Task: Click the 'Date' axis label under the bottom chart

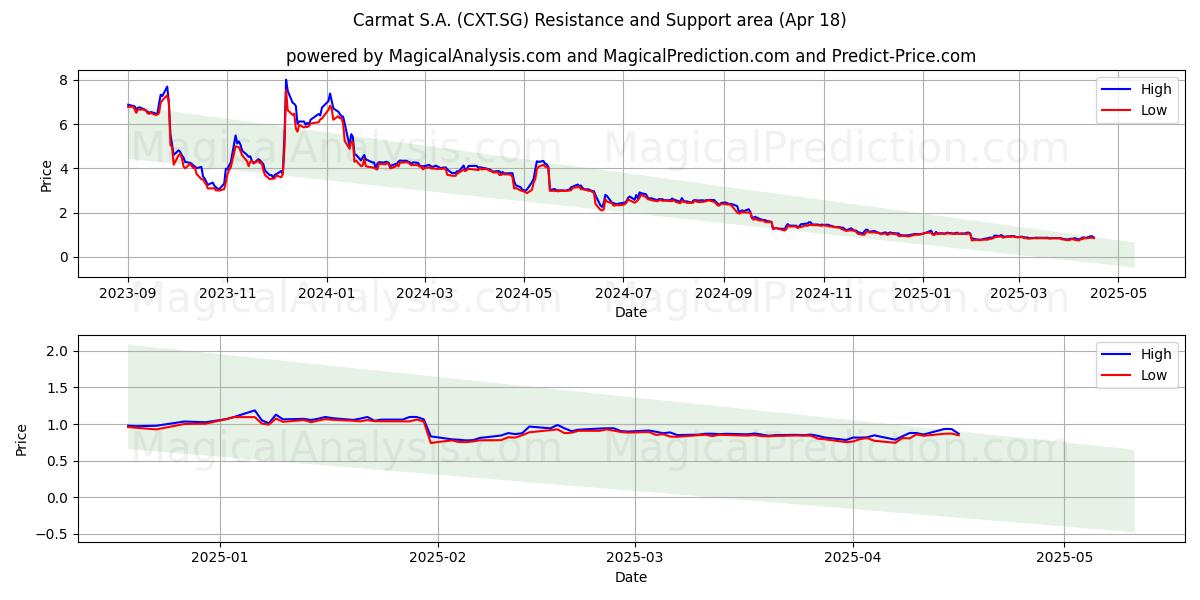Action: (631, 577)
